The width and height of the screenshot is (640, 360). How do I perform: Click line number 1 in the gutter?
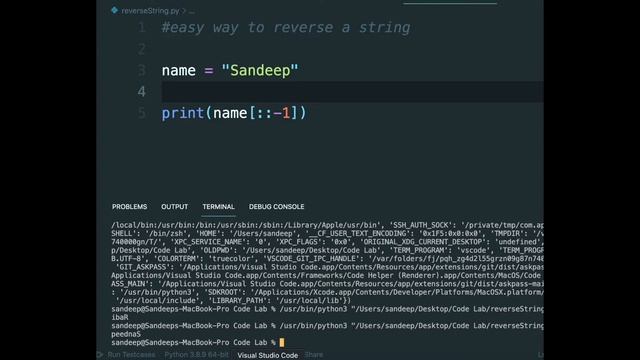tap(142, 27)
